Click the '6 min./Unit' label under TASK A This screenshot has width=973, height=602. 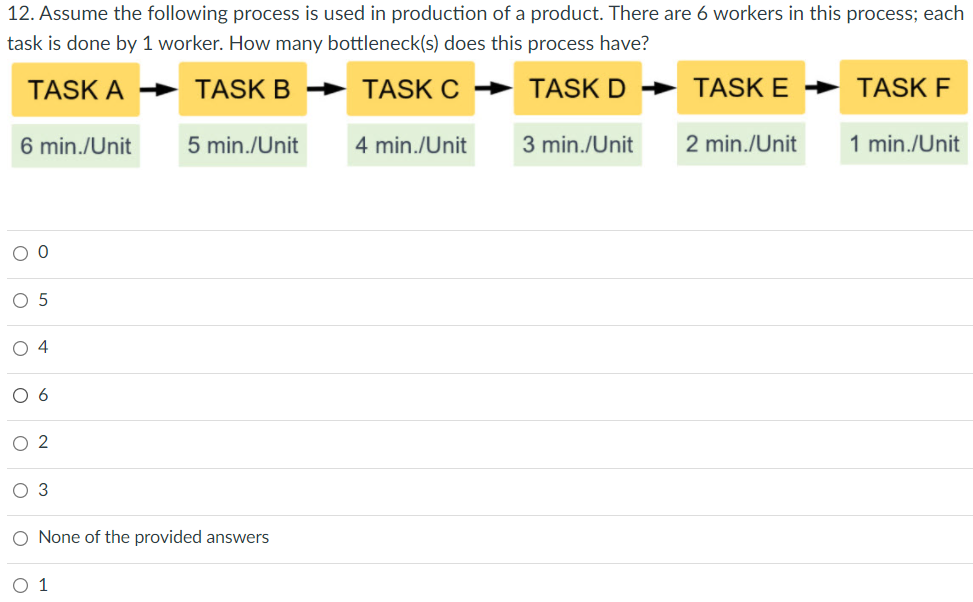[x=75, y=145]
